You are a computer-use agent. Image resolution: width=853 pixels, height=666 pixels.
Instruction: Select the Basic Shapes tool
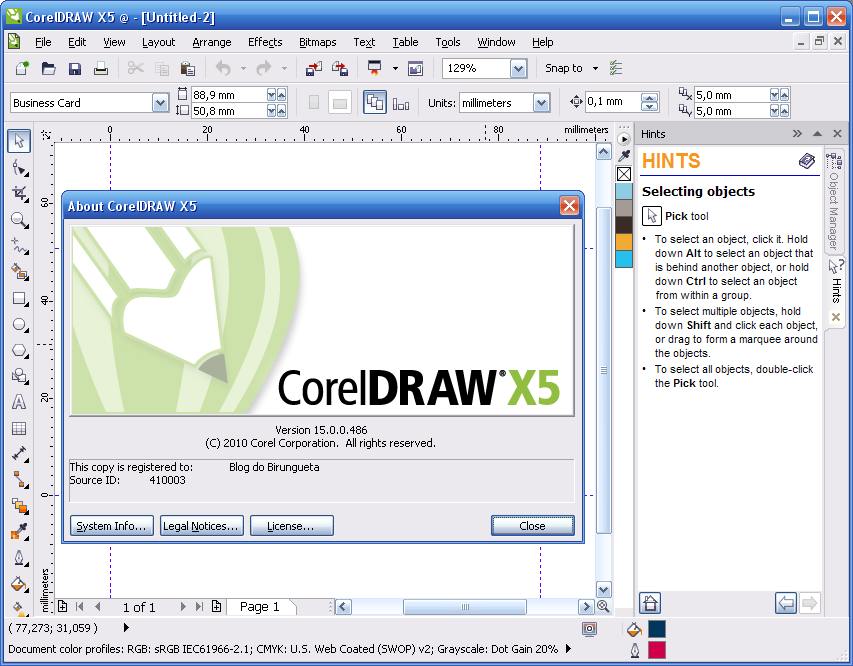(20, 376)
